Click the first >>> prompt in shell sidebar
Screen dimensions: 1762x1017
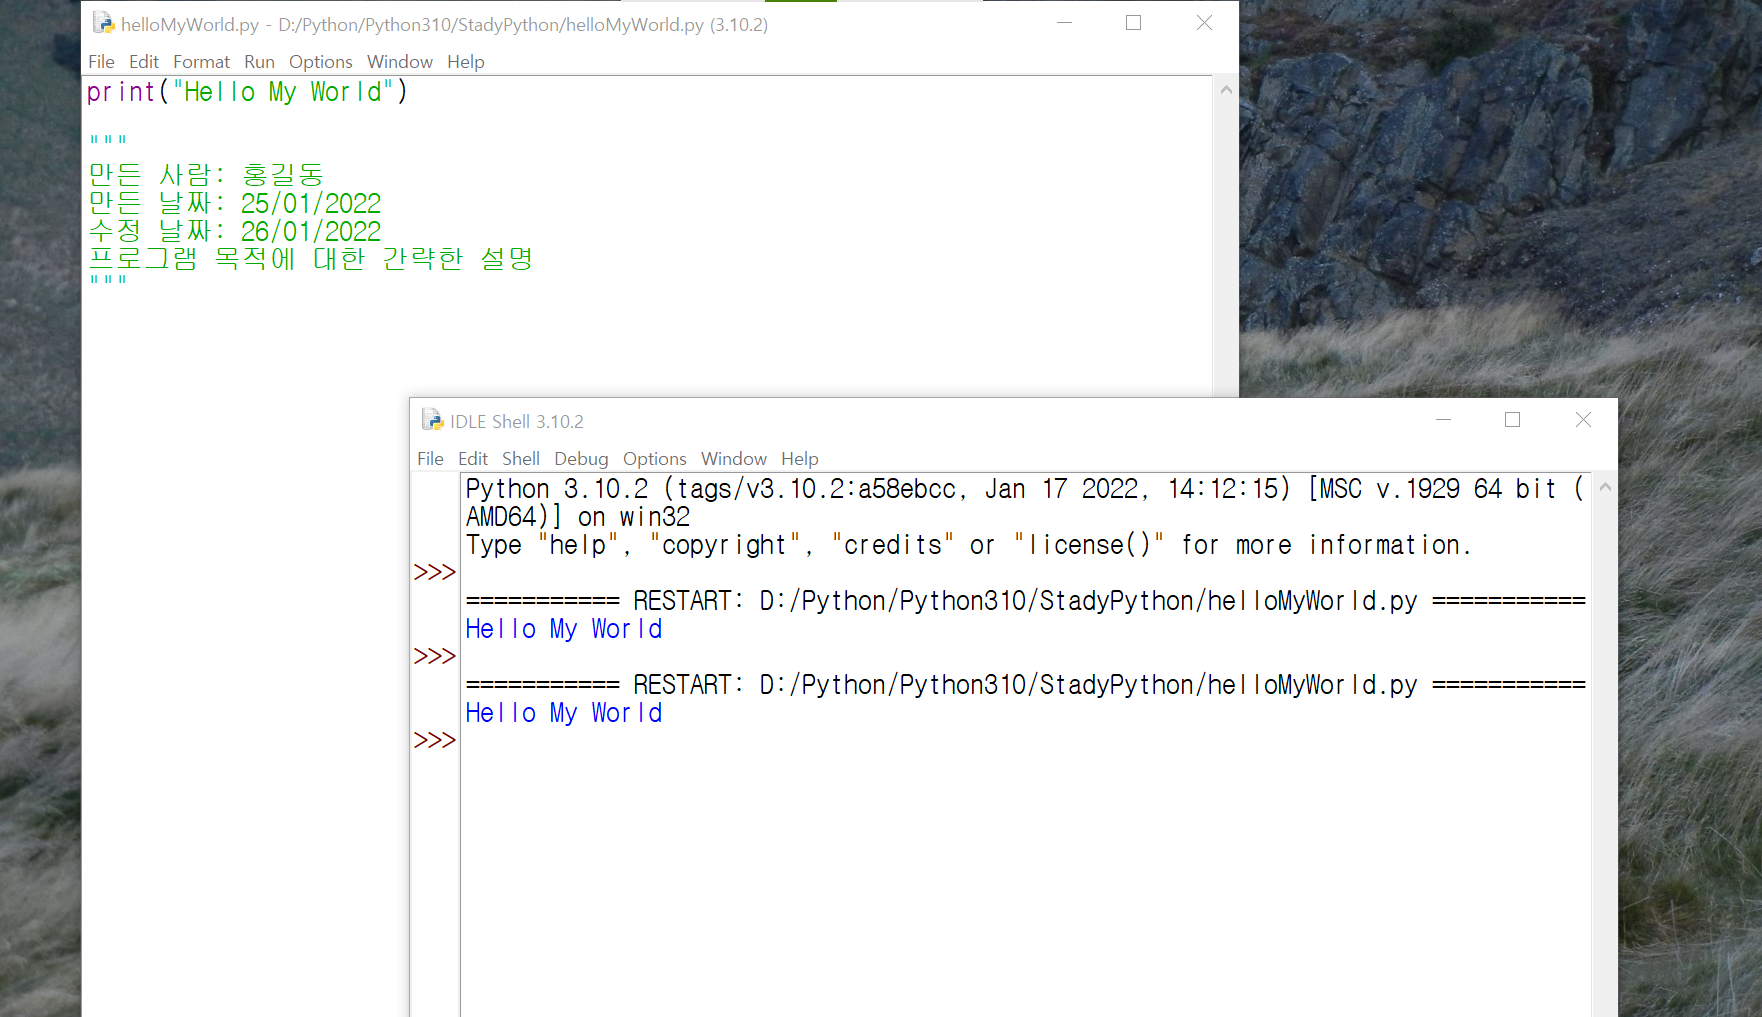click(435, 573)
